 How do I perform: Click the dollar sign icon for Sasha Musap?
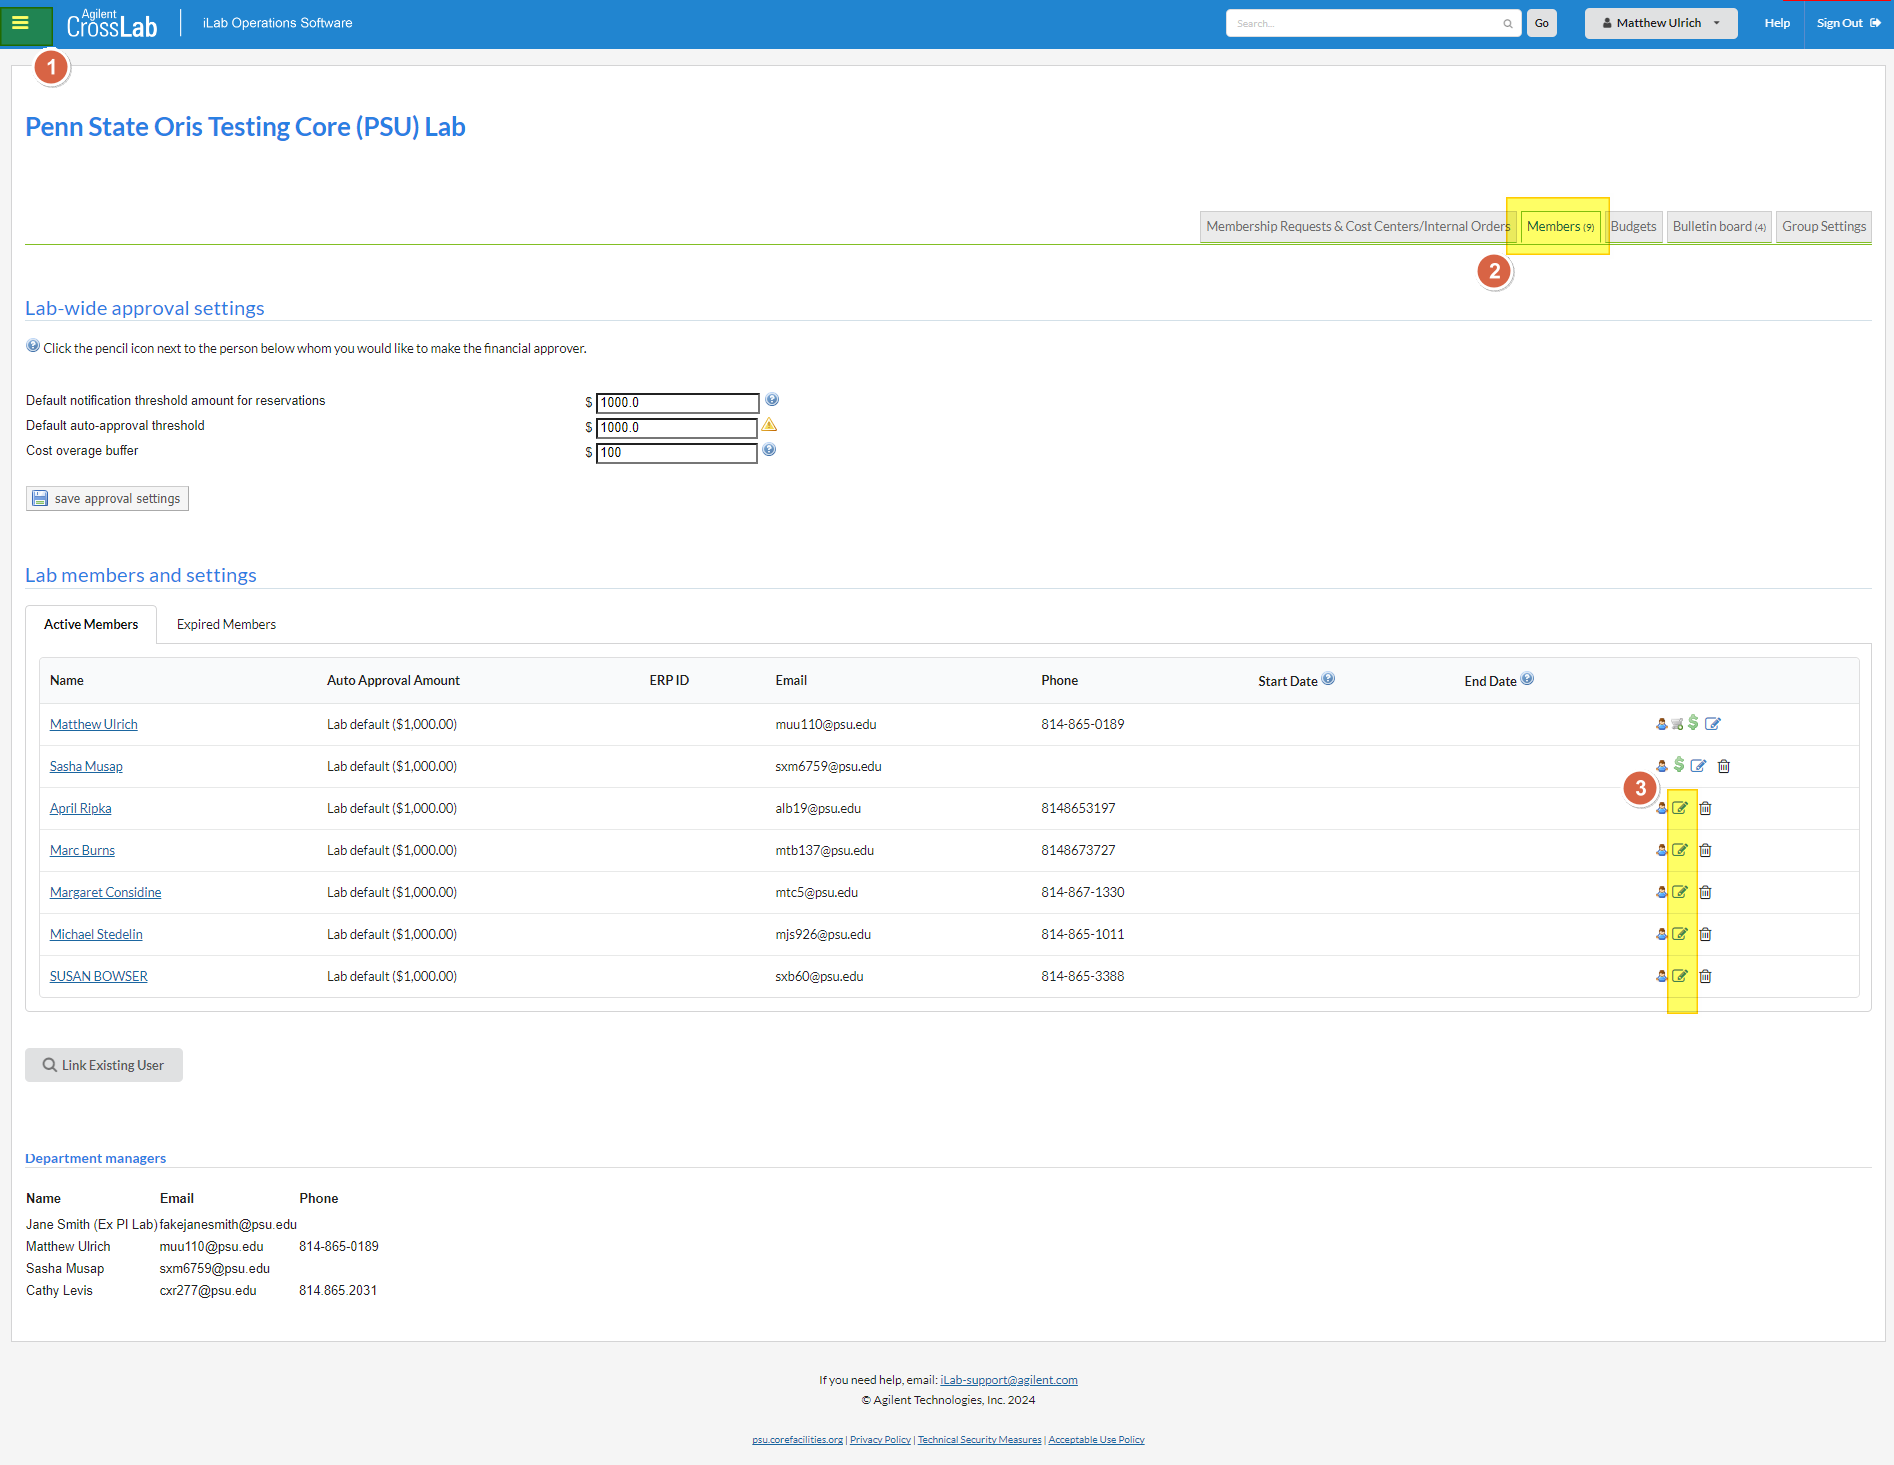1679,764
